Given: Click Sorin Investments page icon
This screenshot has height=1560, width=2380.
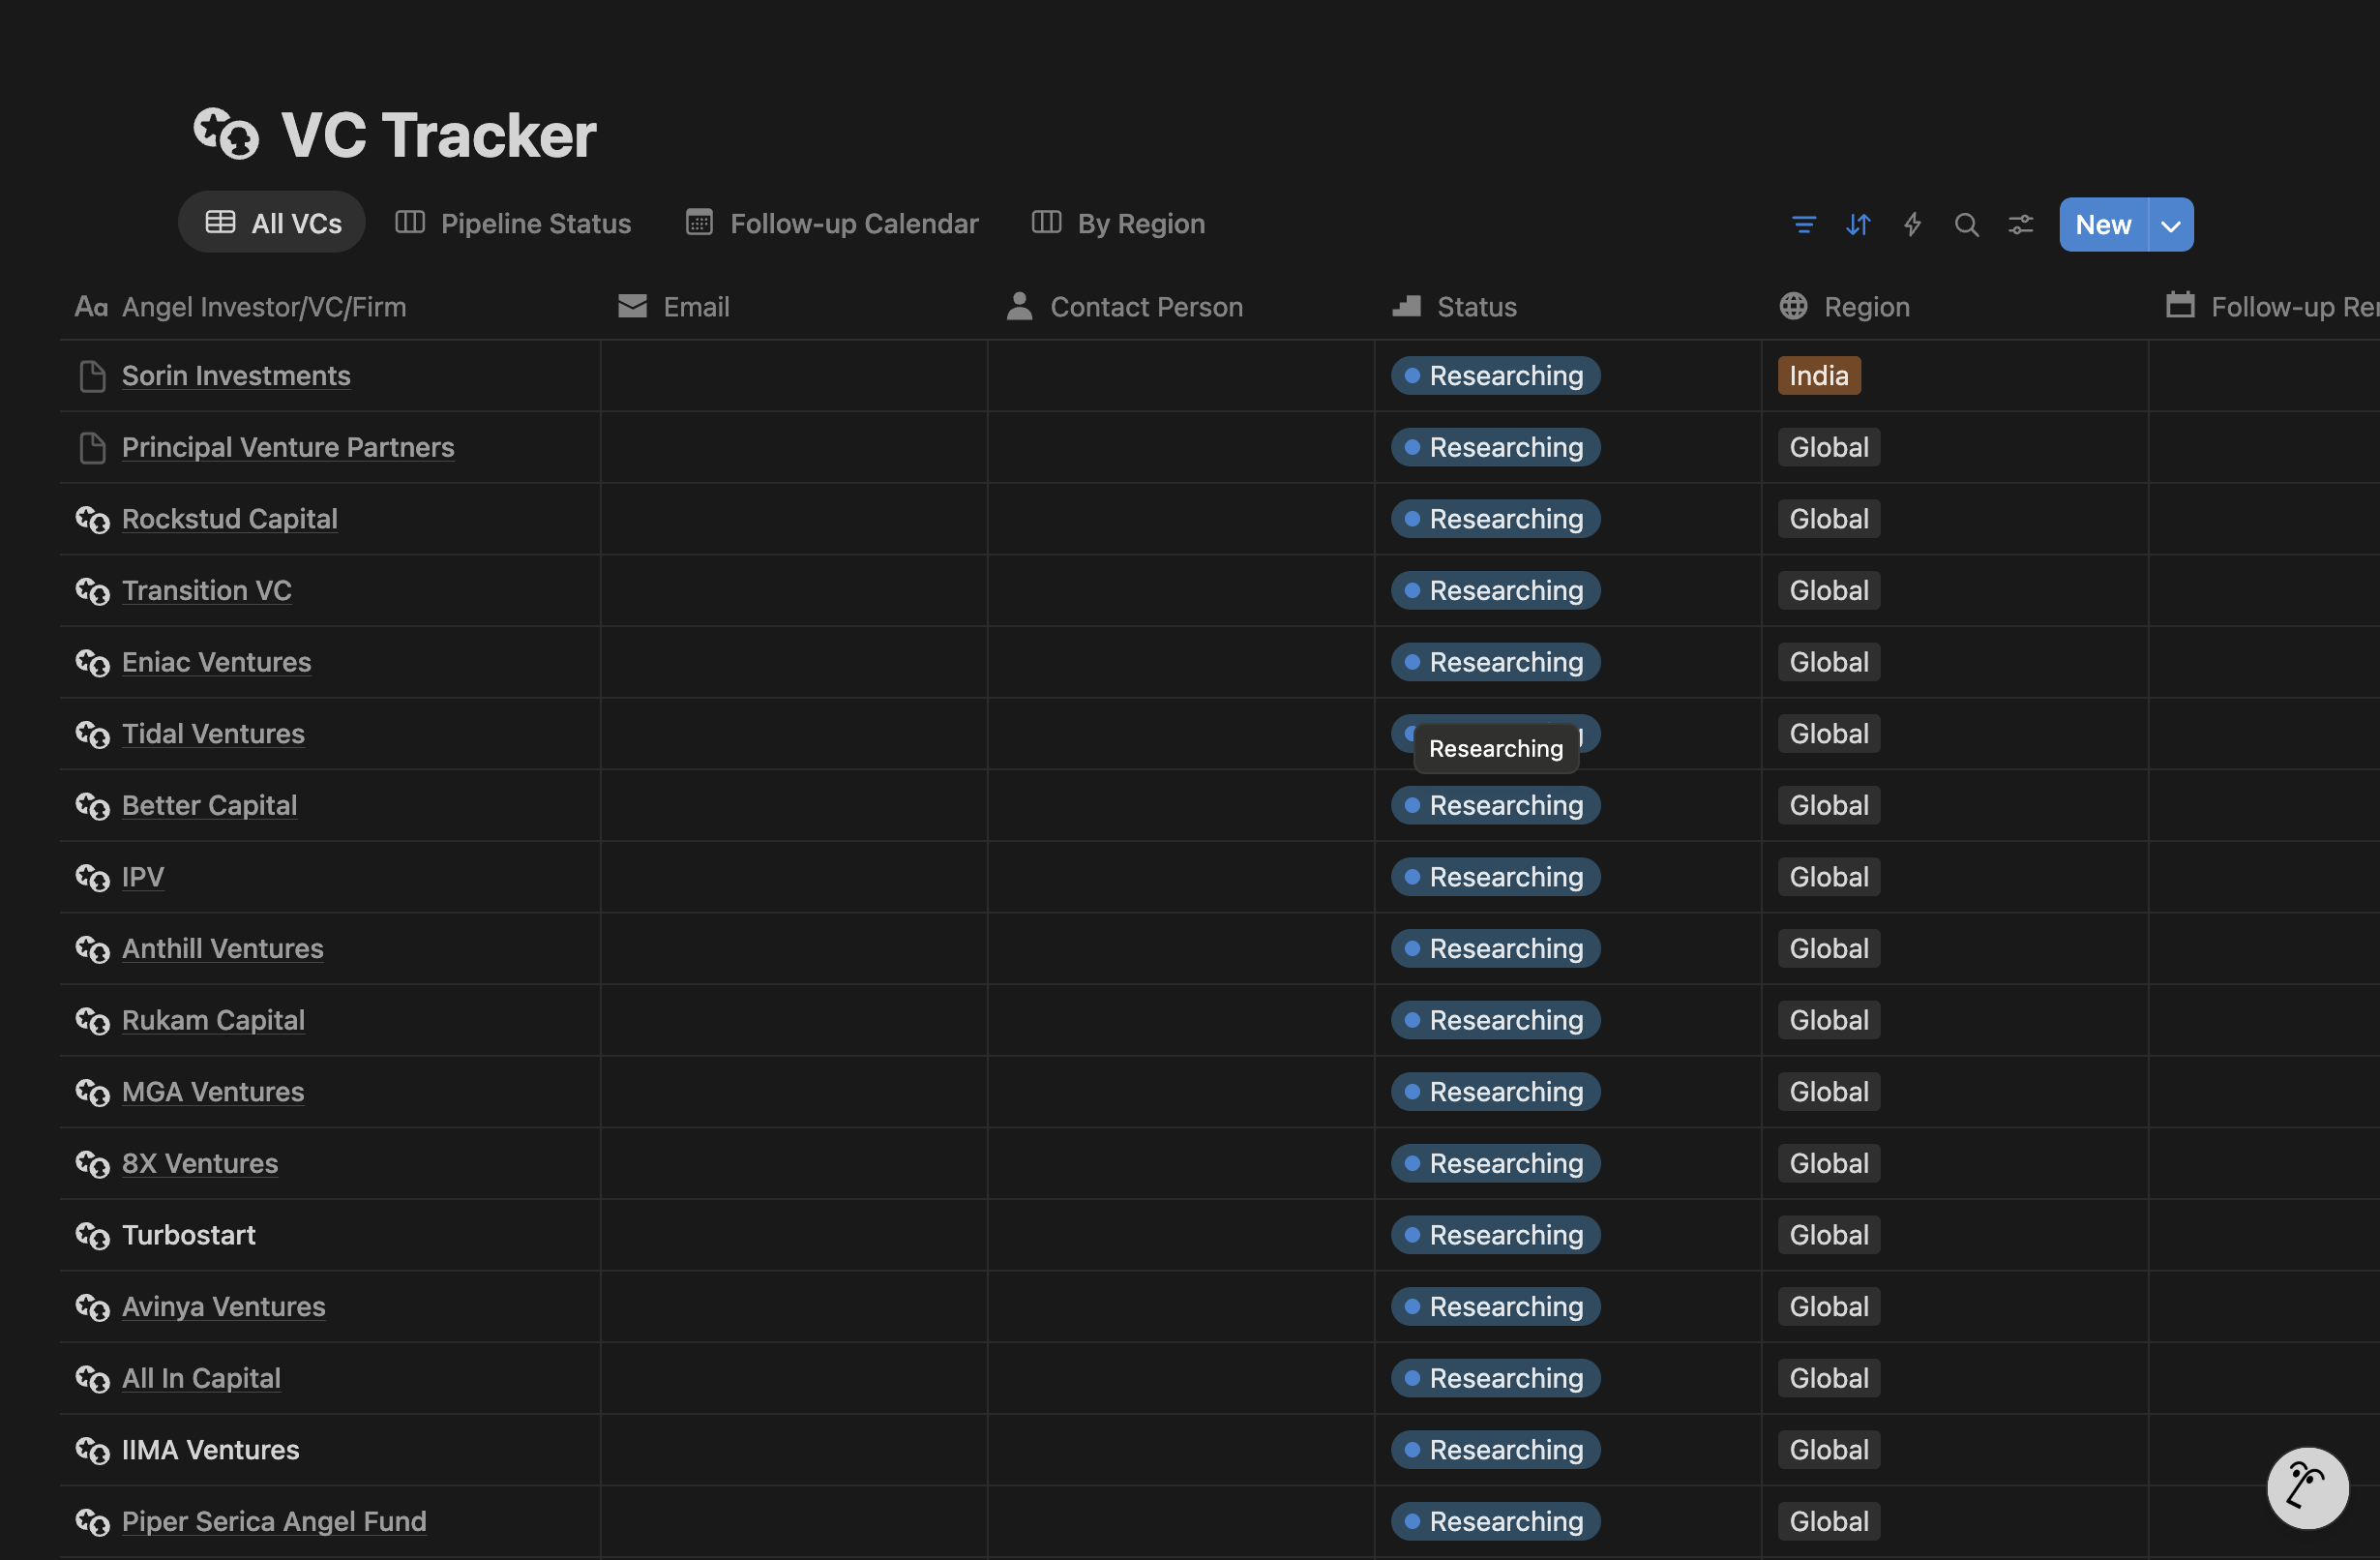Looking at the screenshot, I should 92,376.
